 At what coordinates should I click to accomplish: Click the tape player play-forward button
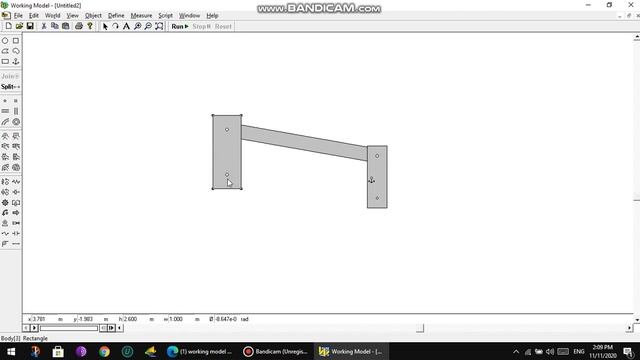point(34,328)
